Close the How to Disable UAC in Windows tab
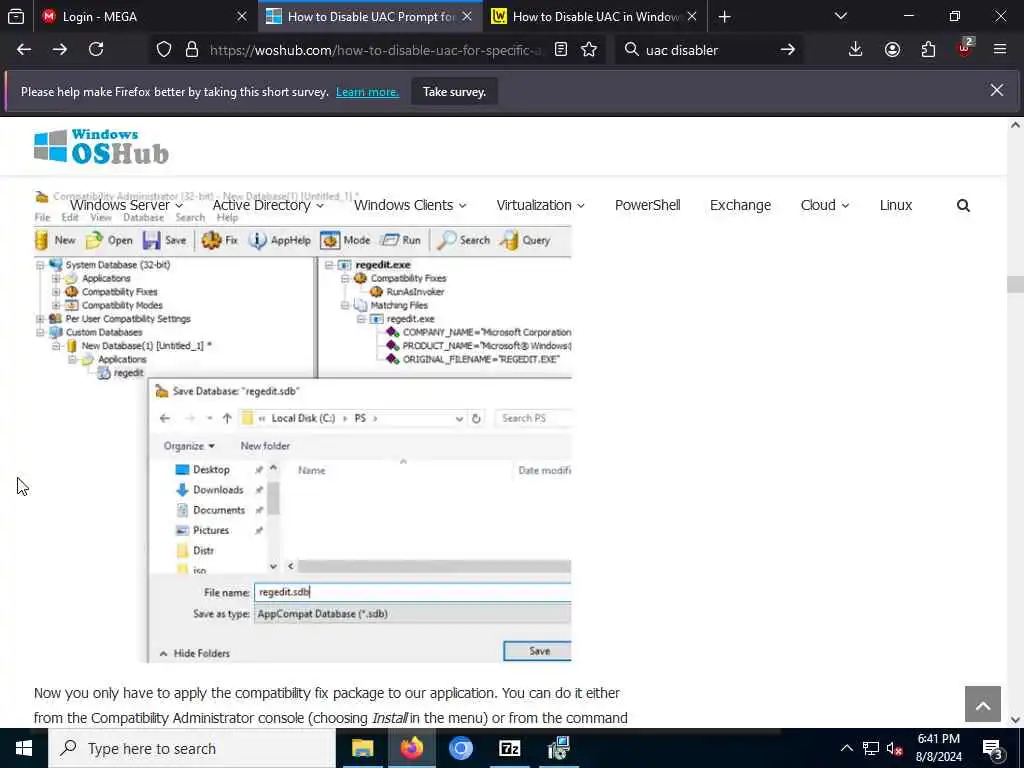 [x=692, y=17]
